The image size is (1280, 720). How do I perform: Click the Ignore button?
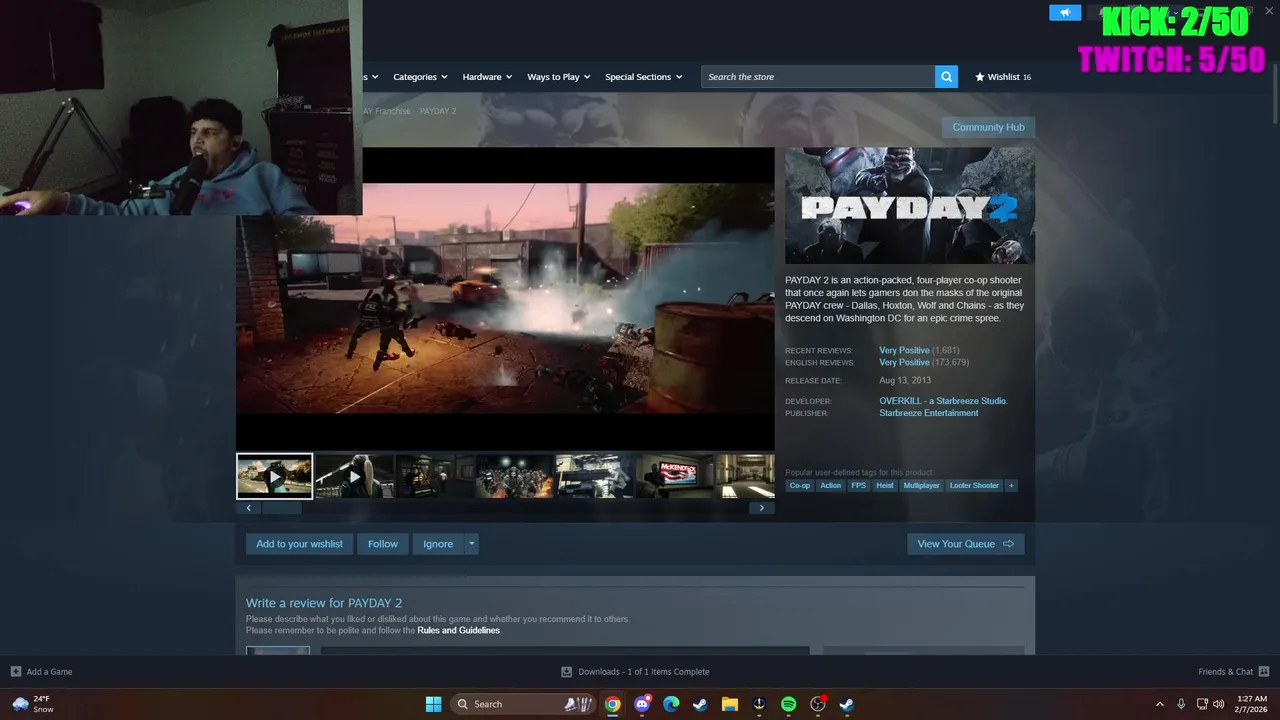438,544
